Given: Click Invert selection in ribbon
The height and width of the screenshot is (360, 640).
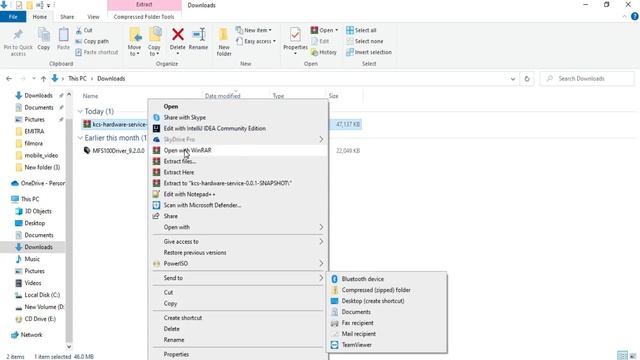Looking at the screenshot, I should pos(369,52).
